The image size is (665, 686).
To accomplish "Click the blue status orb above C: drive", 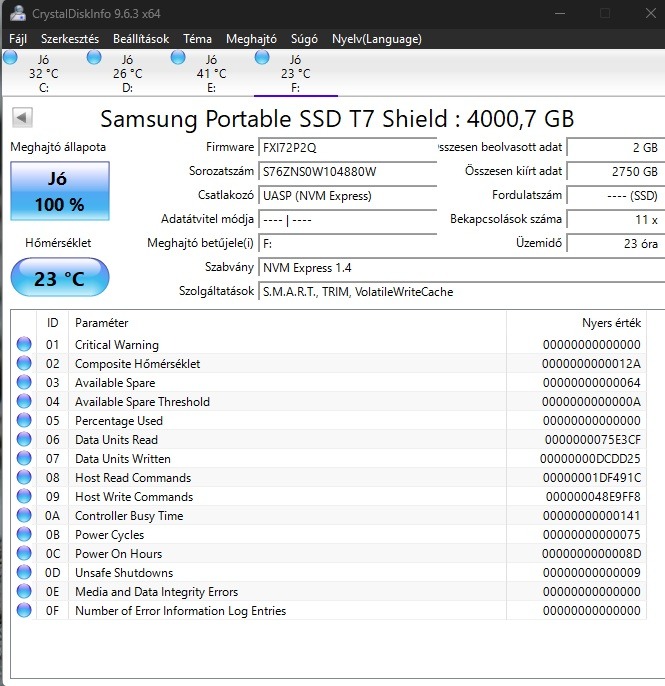I will pyautogui.click(x=10, y=57).
